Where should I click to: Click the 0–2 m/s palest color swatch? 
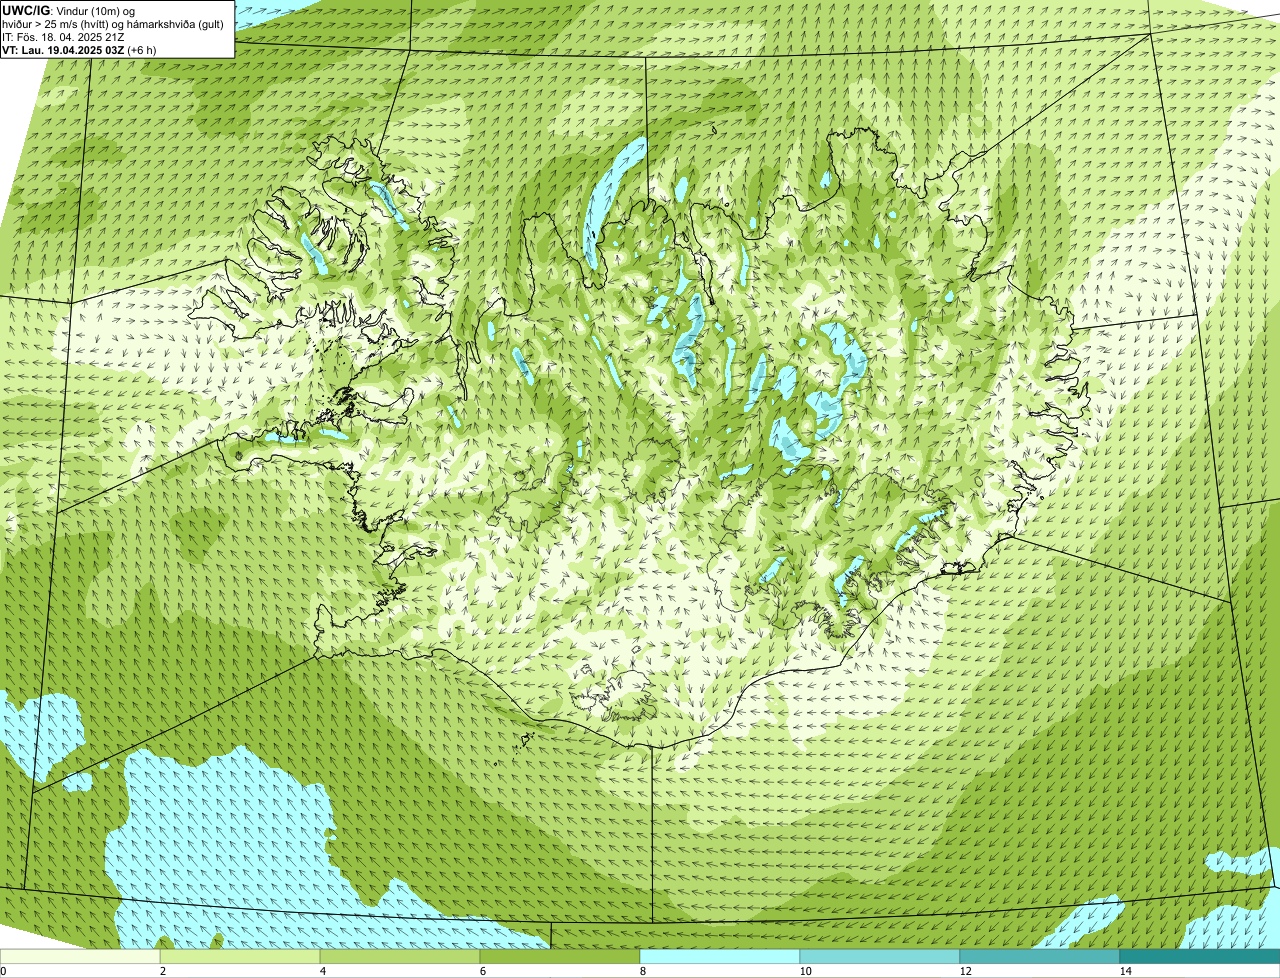click(80, 956)
